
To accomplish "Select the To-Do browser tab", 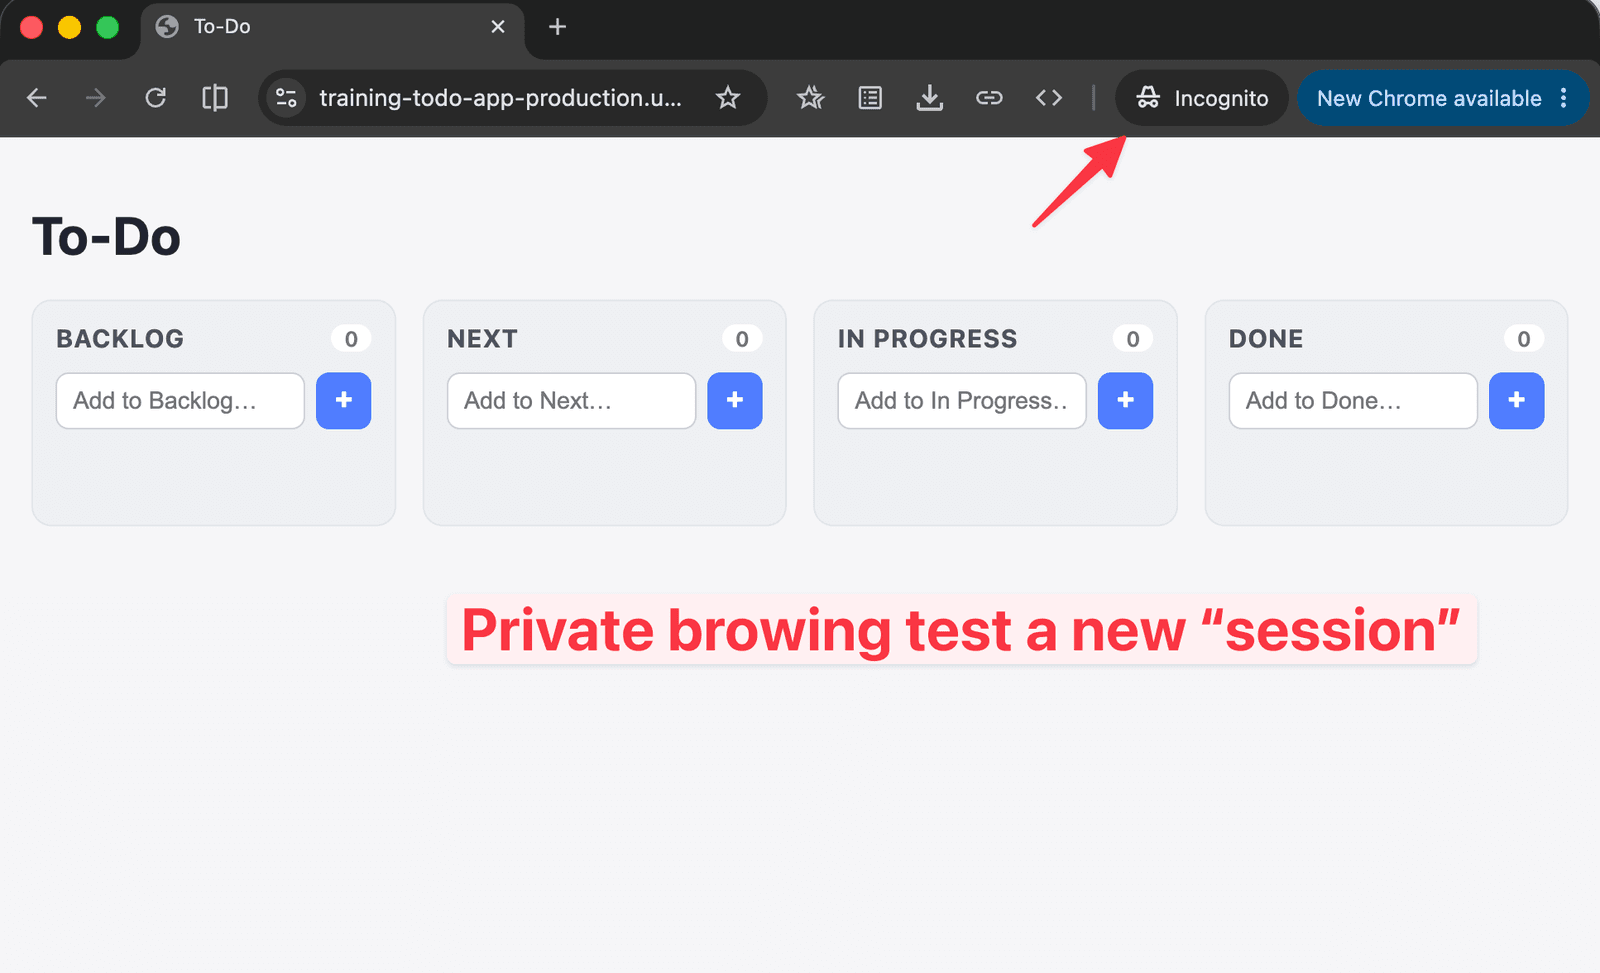I will [x=332, y=27].
